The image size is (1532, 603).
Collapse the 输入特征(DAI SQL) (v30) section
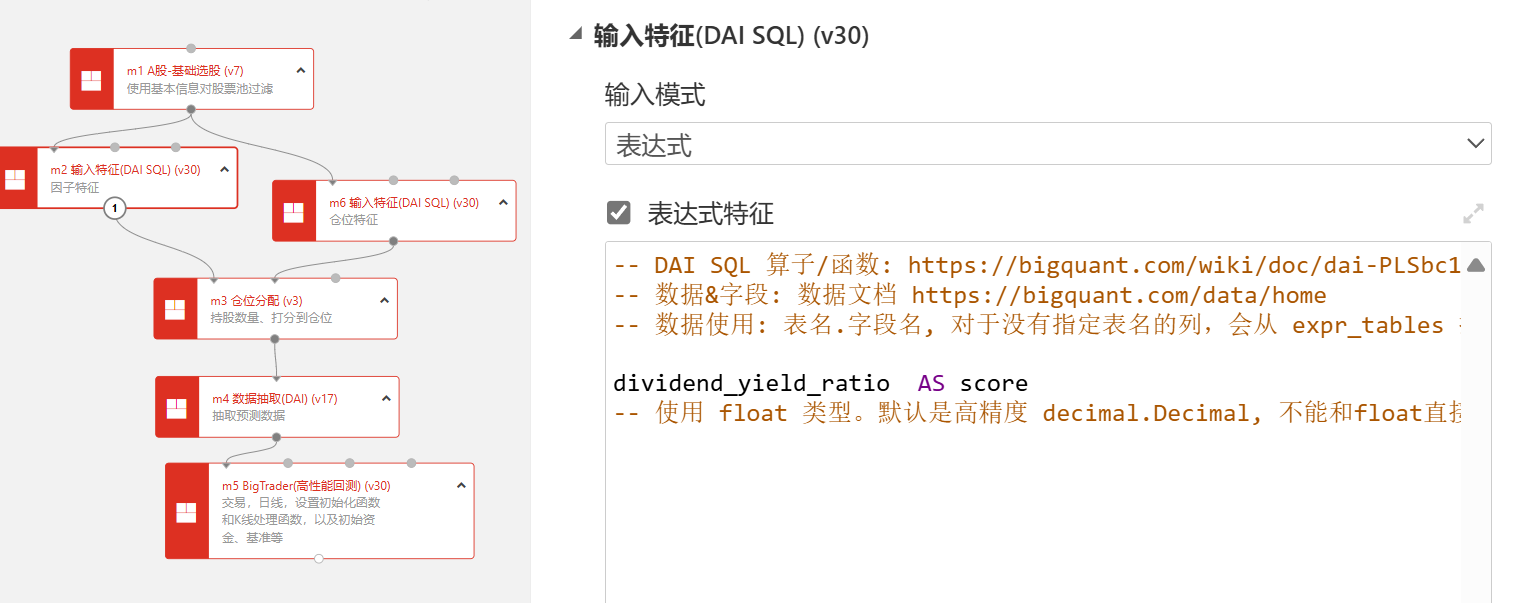click(575, 35)
